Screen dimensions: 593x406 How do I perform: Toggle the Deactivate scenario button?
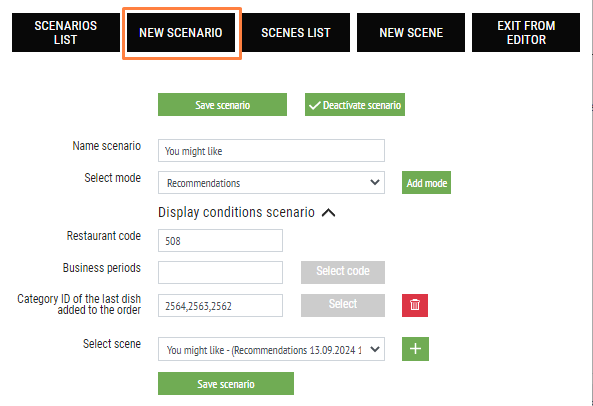click(355, 105)
